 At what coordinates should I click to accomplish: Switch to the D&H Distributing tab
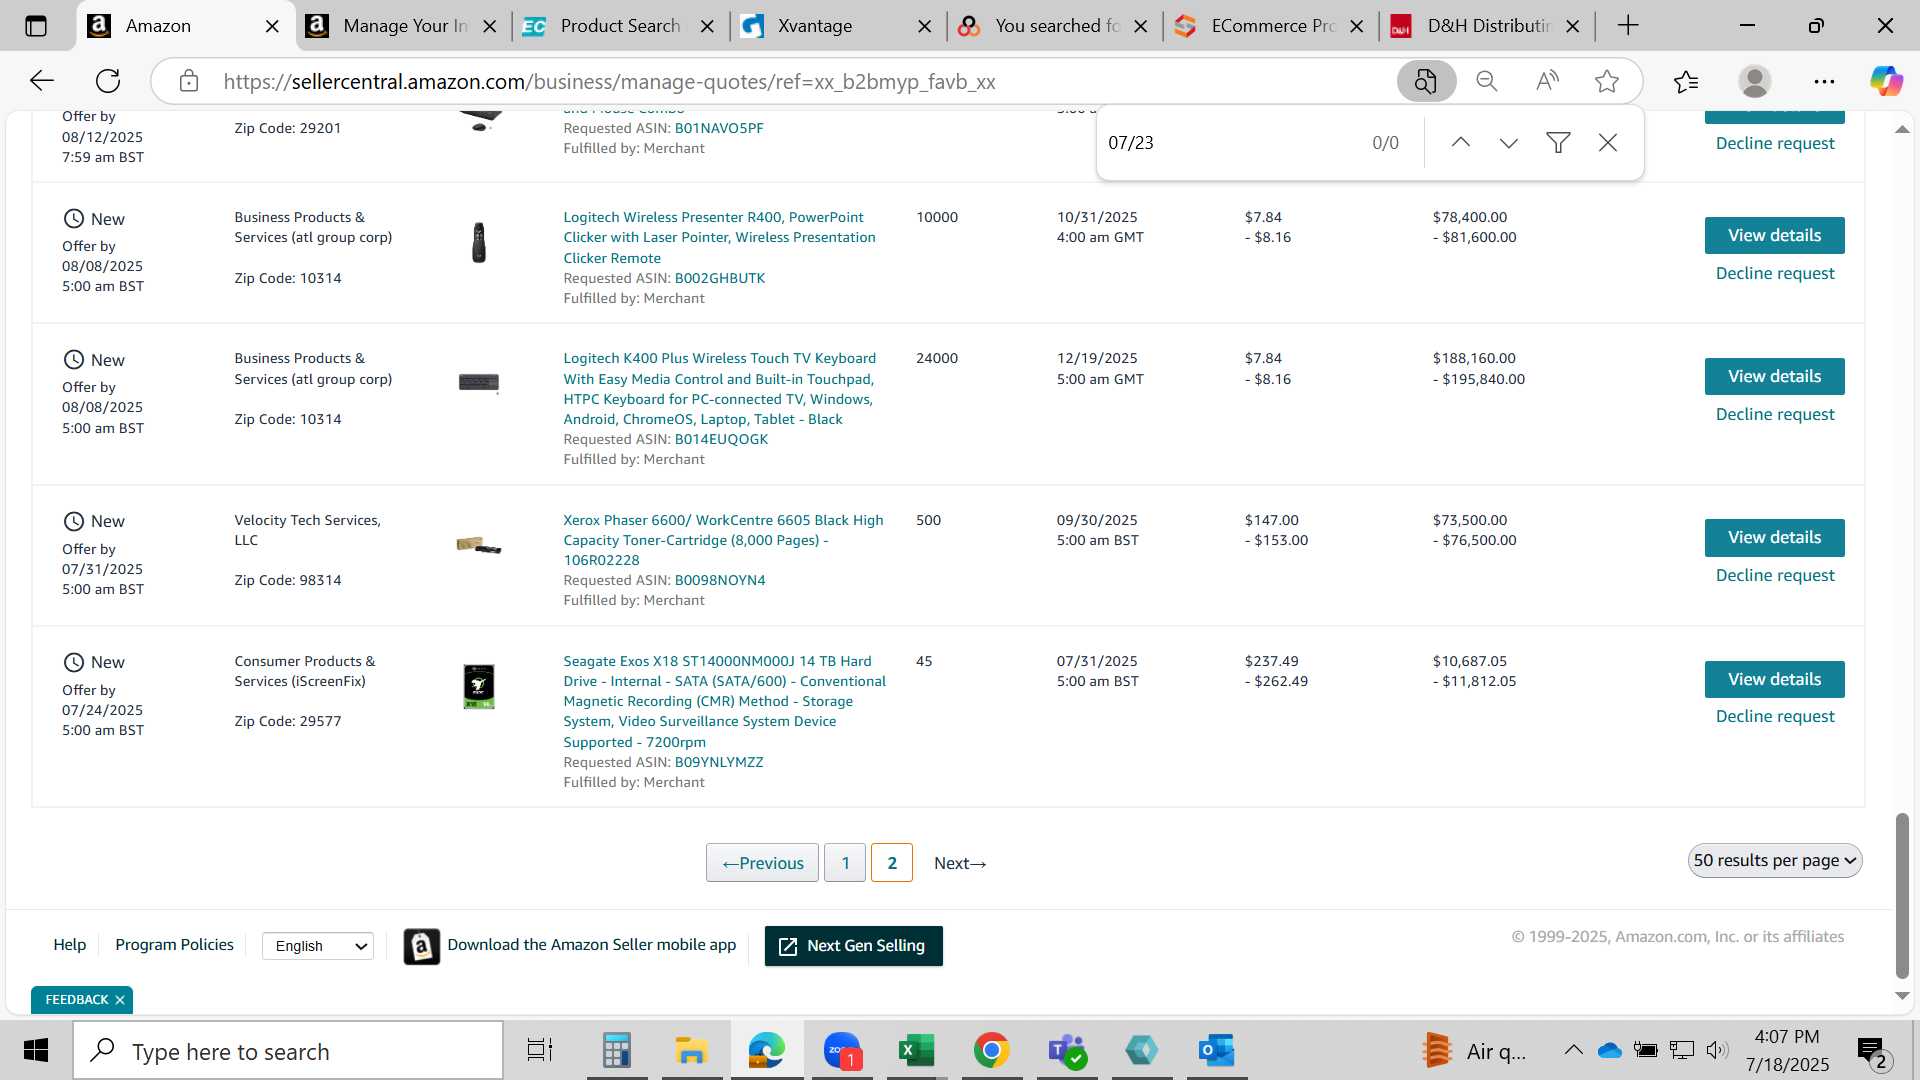click(1488, 26)
